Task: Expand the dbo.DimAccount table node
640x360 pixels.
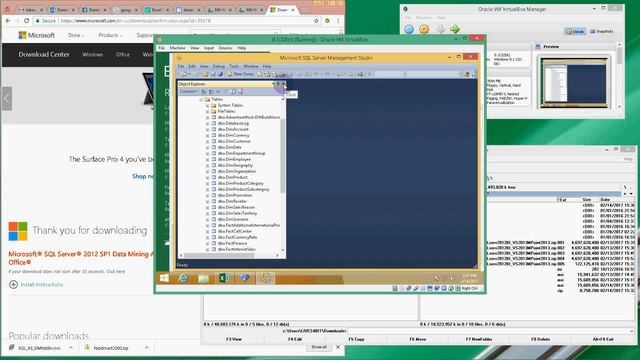Action: click(x=207, y=129)
